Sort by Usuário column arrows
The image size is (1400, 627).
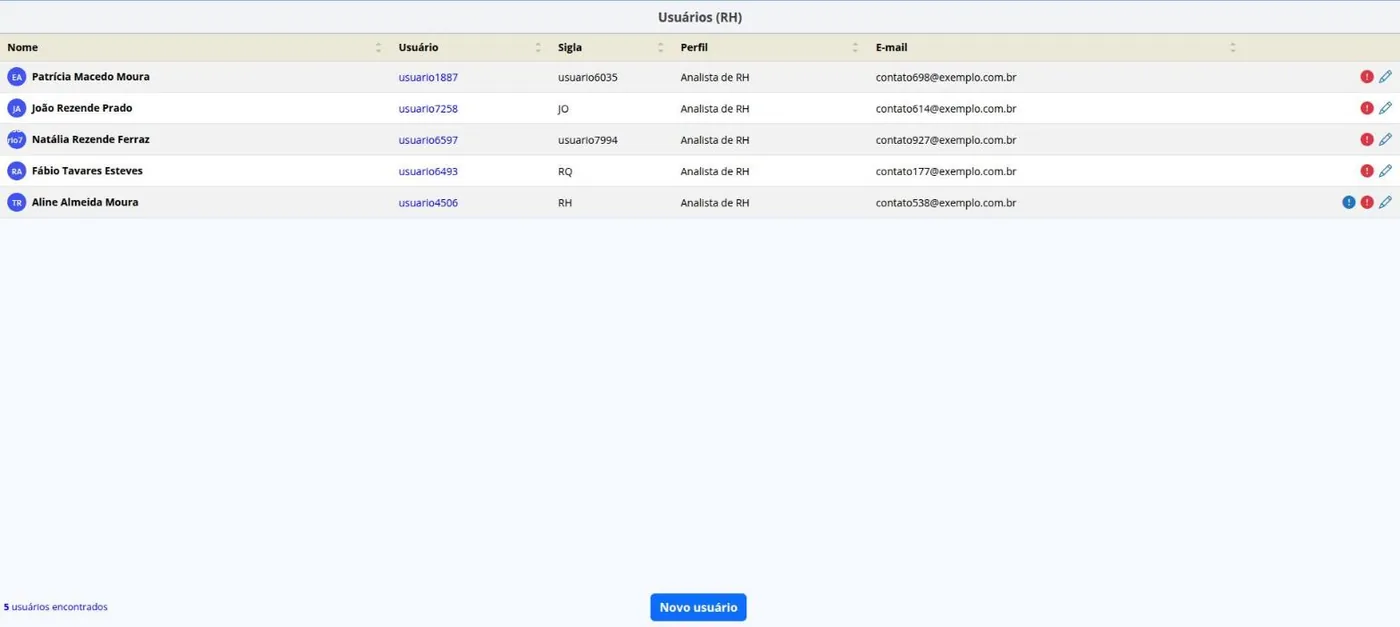tap(538, 48)
